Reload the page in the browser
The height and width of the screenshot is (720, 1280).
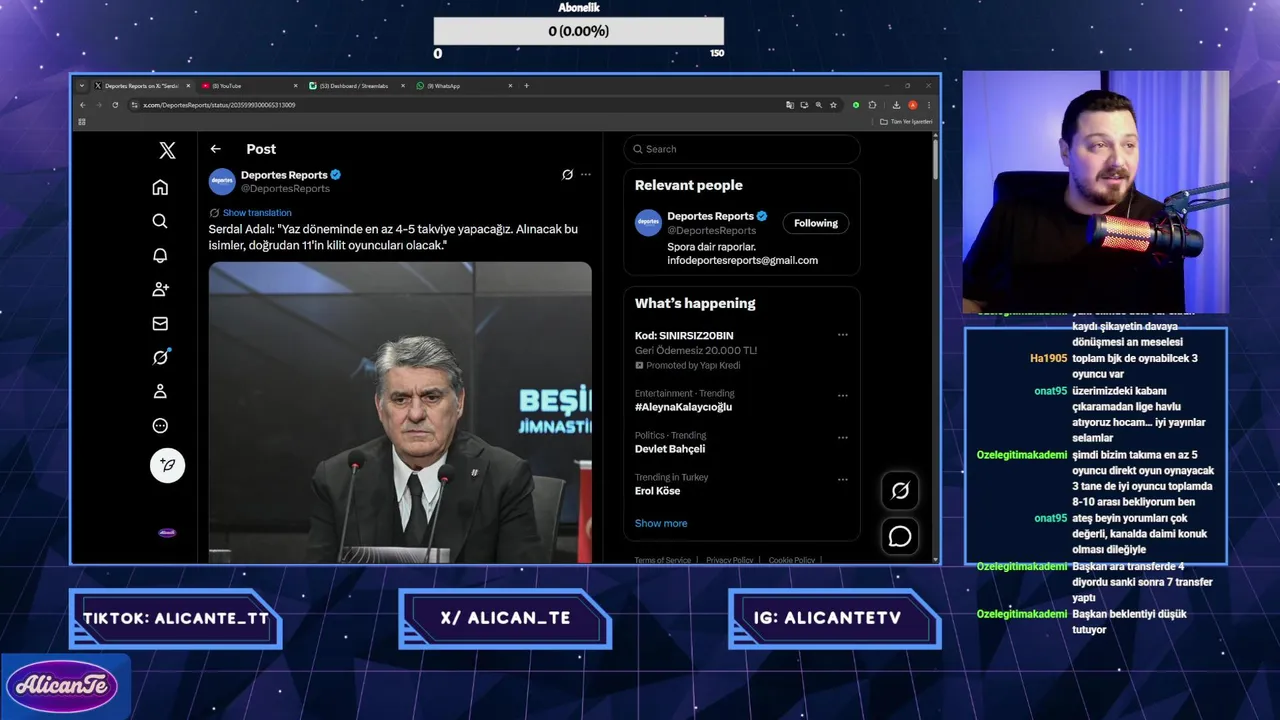[115, 105]
